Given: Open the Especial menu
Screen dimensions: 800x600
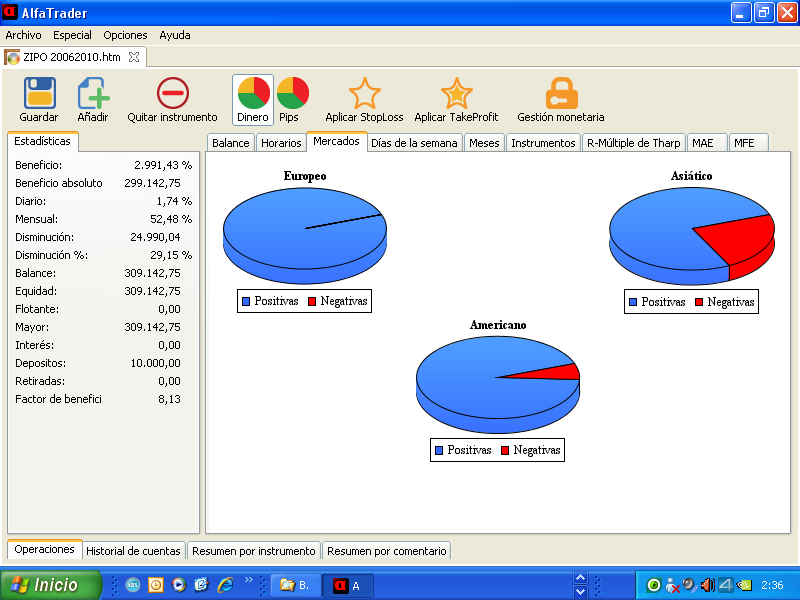Looking at the screenshot, I should click(x=72, y=35).
